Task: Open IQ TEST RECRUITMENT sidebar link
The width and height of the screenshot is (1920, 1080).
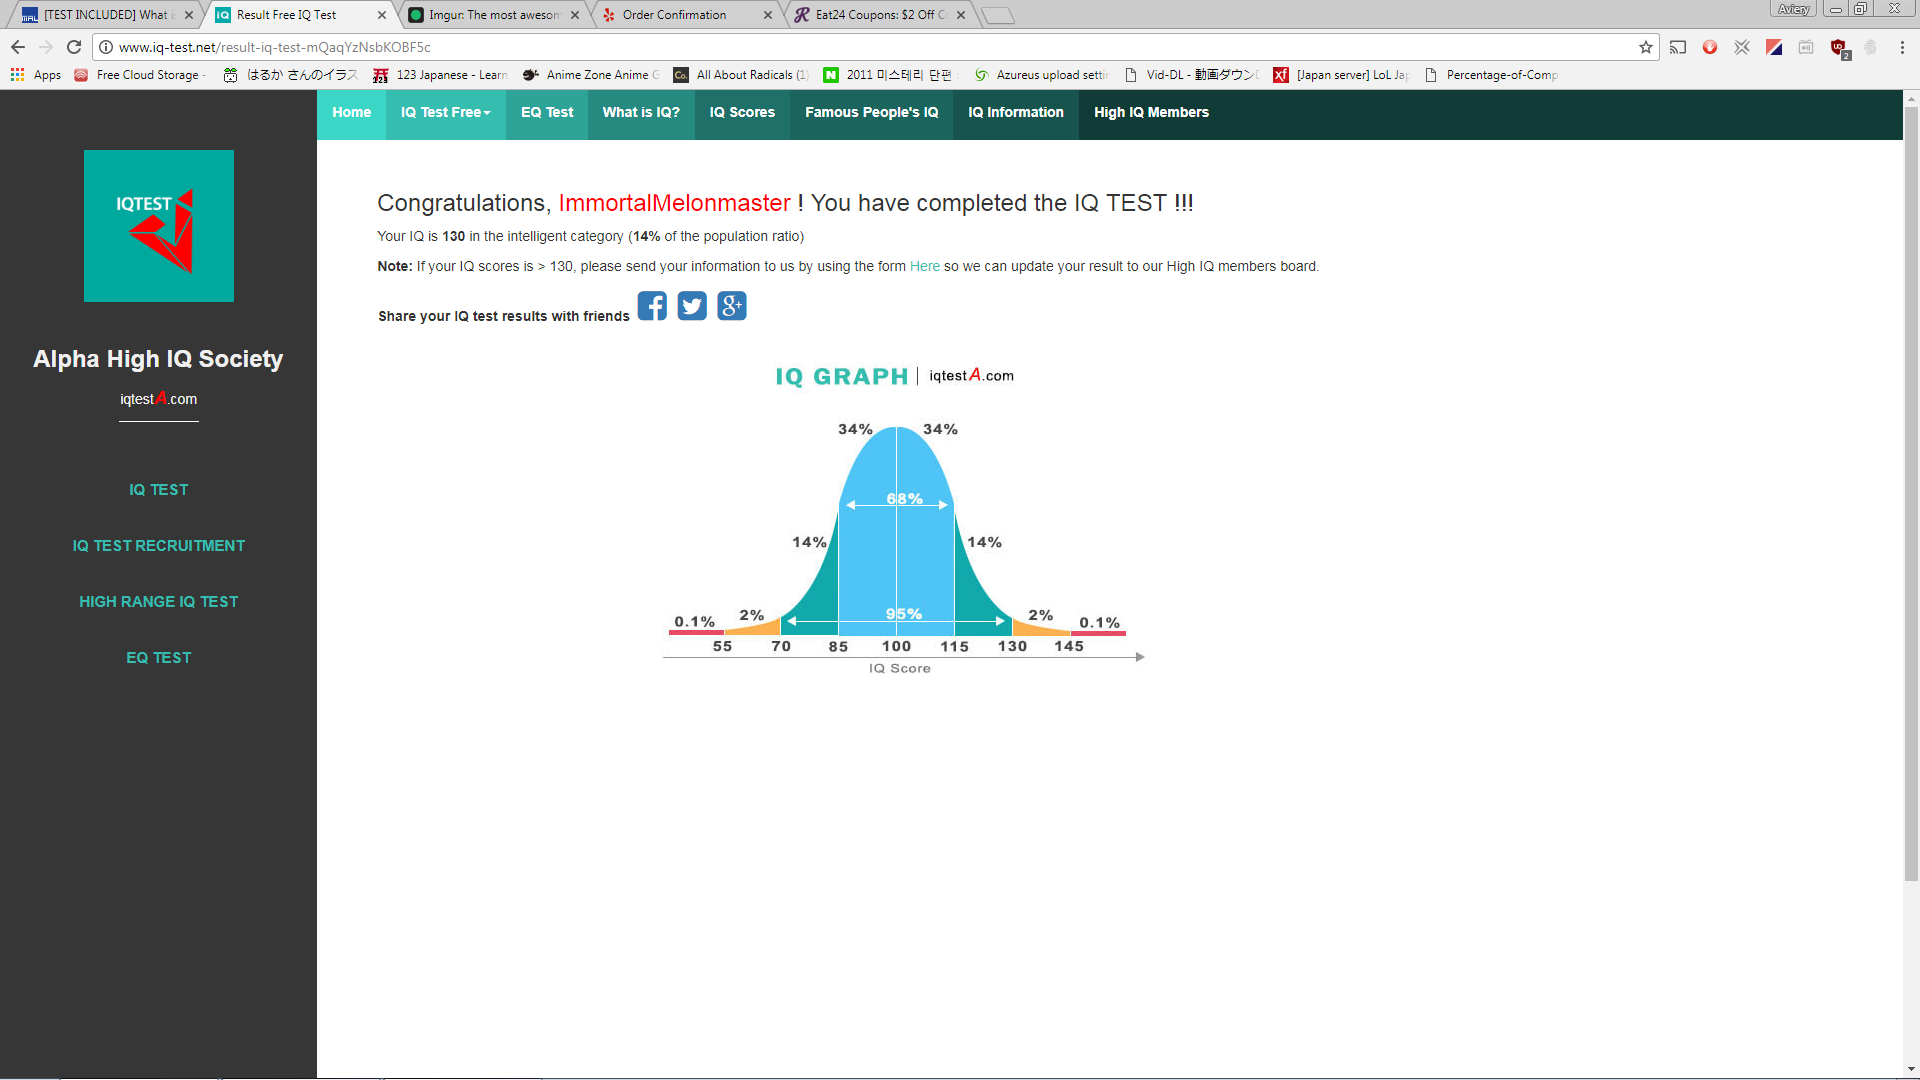Action: click(x=158, y=546)
